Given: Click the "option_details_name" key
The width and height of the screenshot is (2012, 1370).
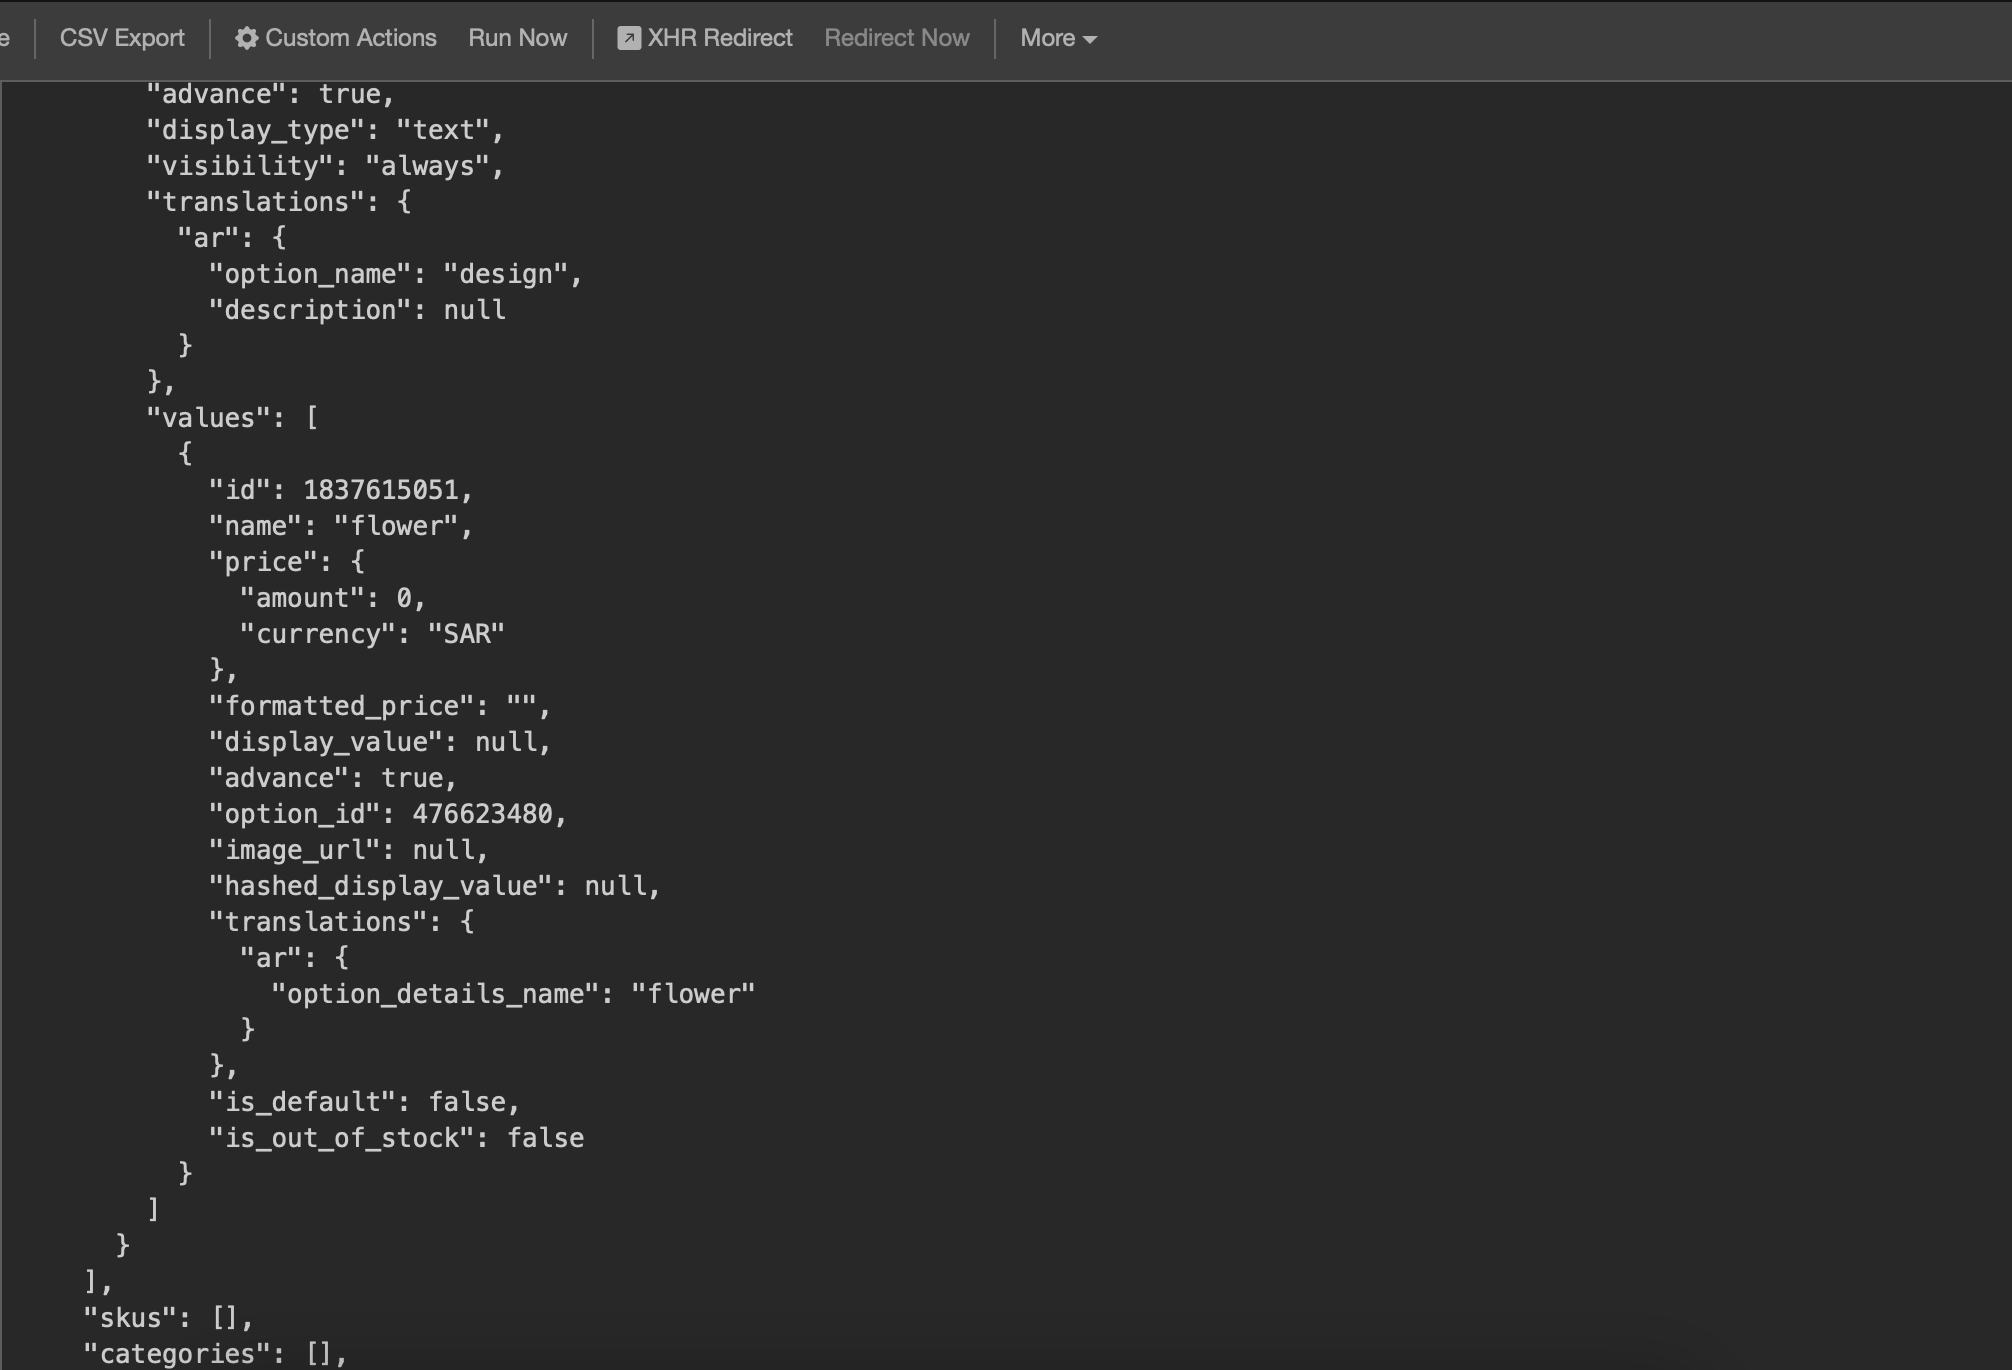Looking at the screenshot, I should pyautogui.click(x=435, y=994).
